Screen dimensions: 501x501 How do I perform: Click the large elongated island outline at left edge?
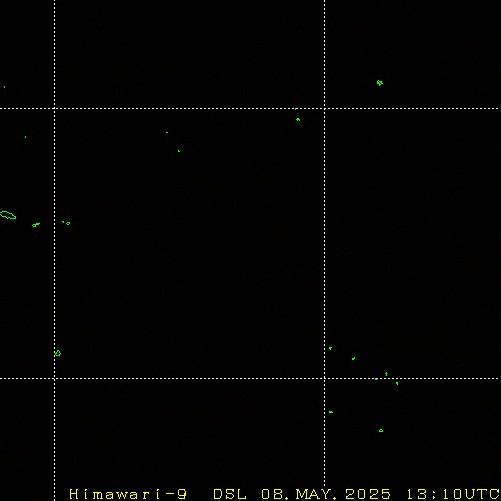8,215
